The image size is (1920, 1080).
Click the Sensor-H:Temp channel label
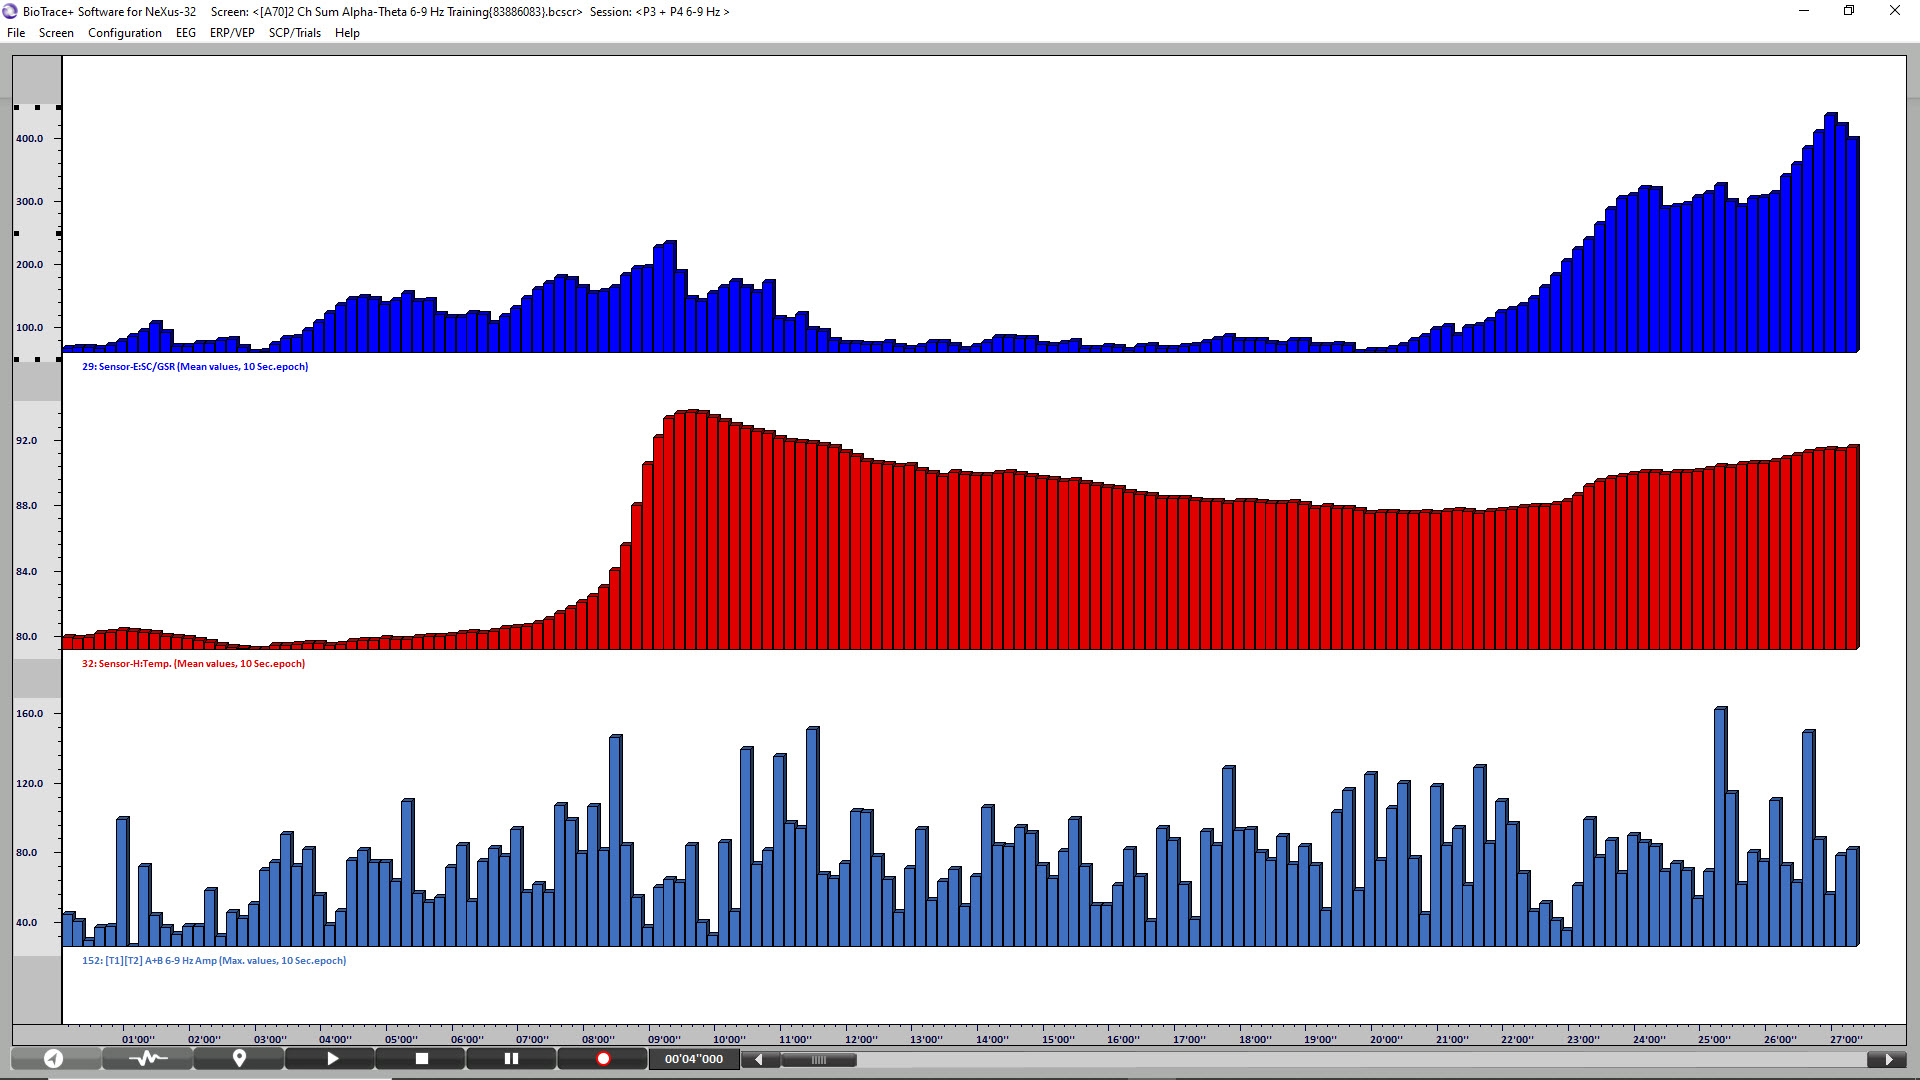pos(193,664)
